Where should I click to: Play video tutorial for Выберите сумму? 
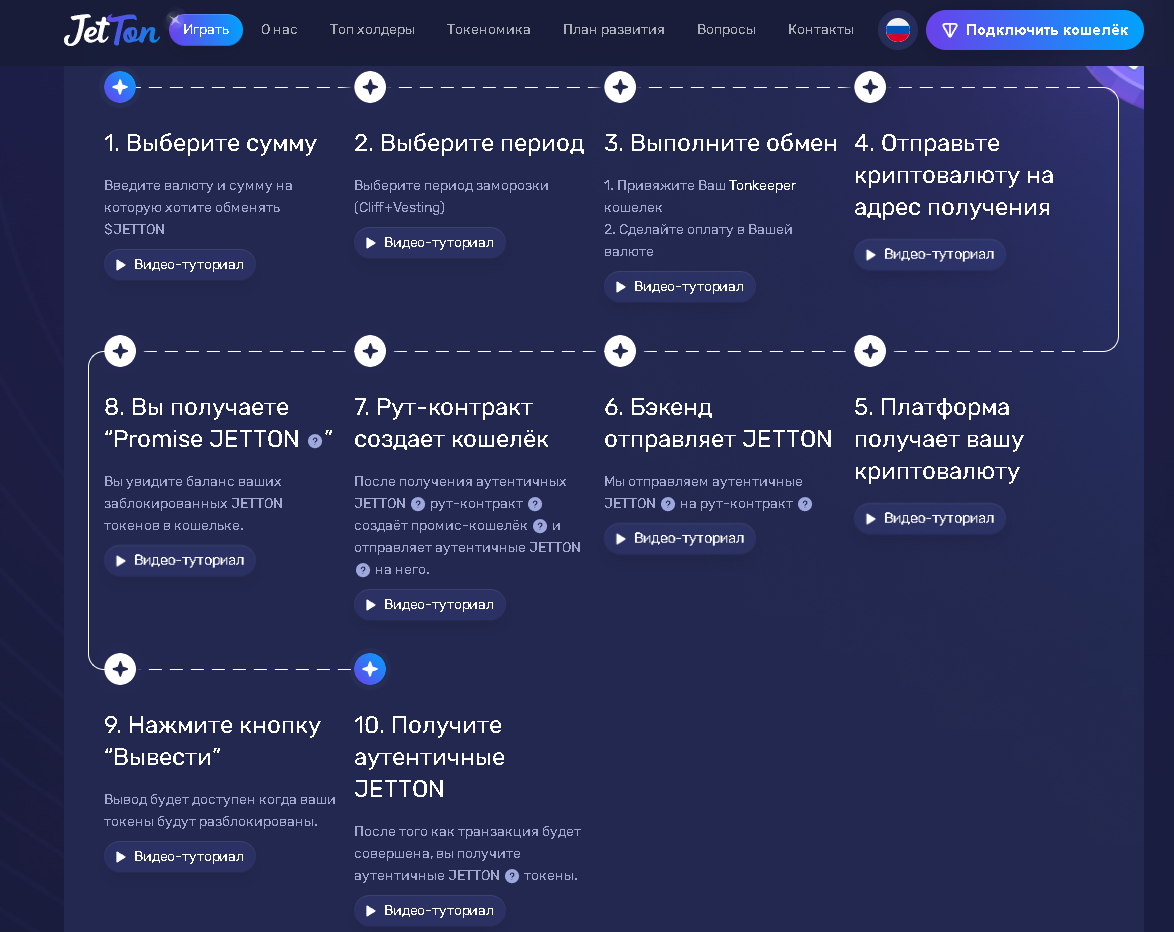(180, 265)
